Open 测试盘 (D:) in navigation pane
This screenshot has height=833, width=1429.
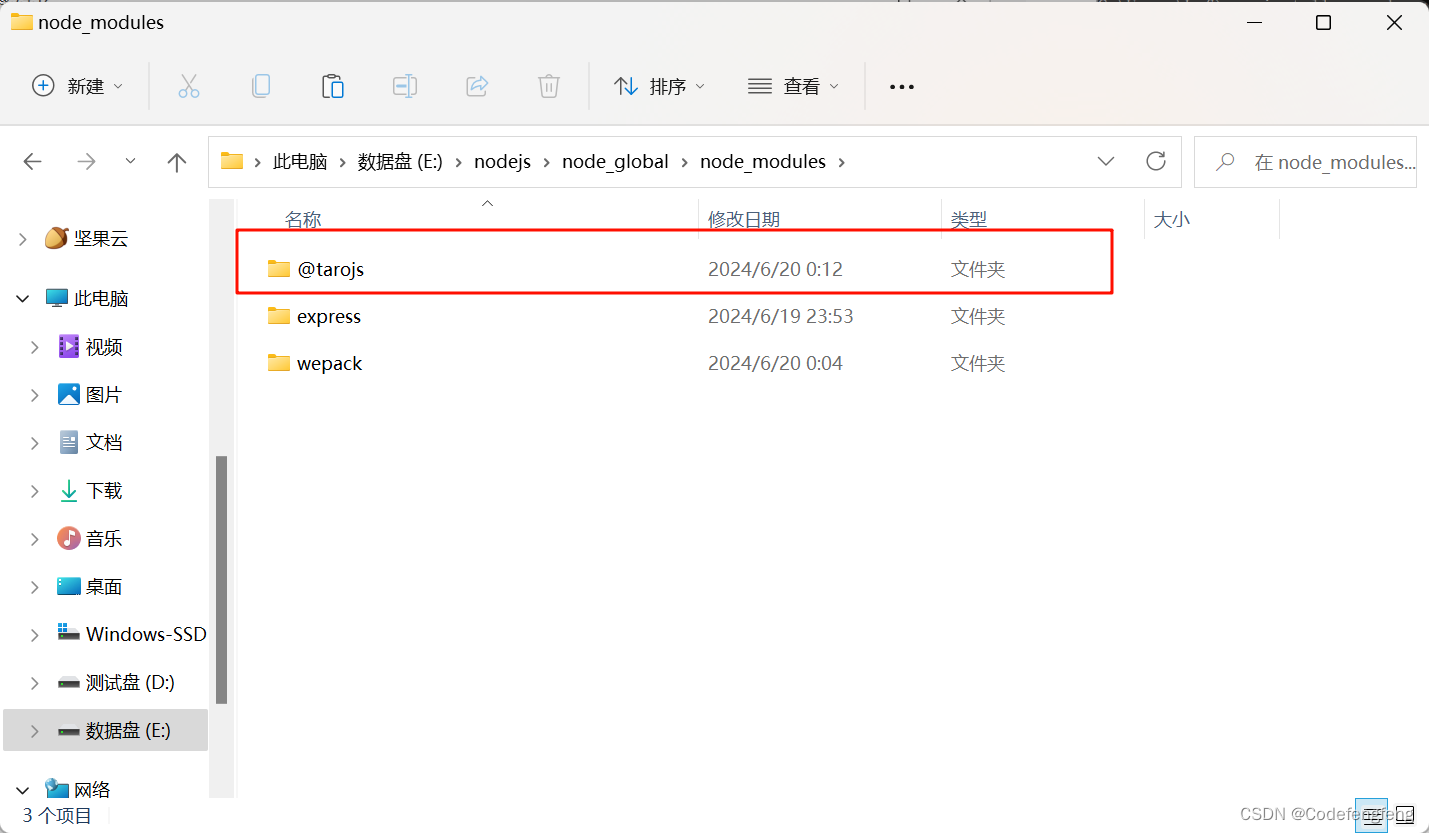[x=130, y=682]
